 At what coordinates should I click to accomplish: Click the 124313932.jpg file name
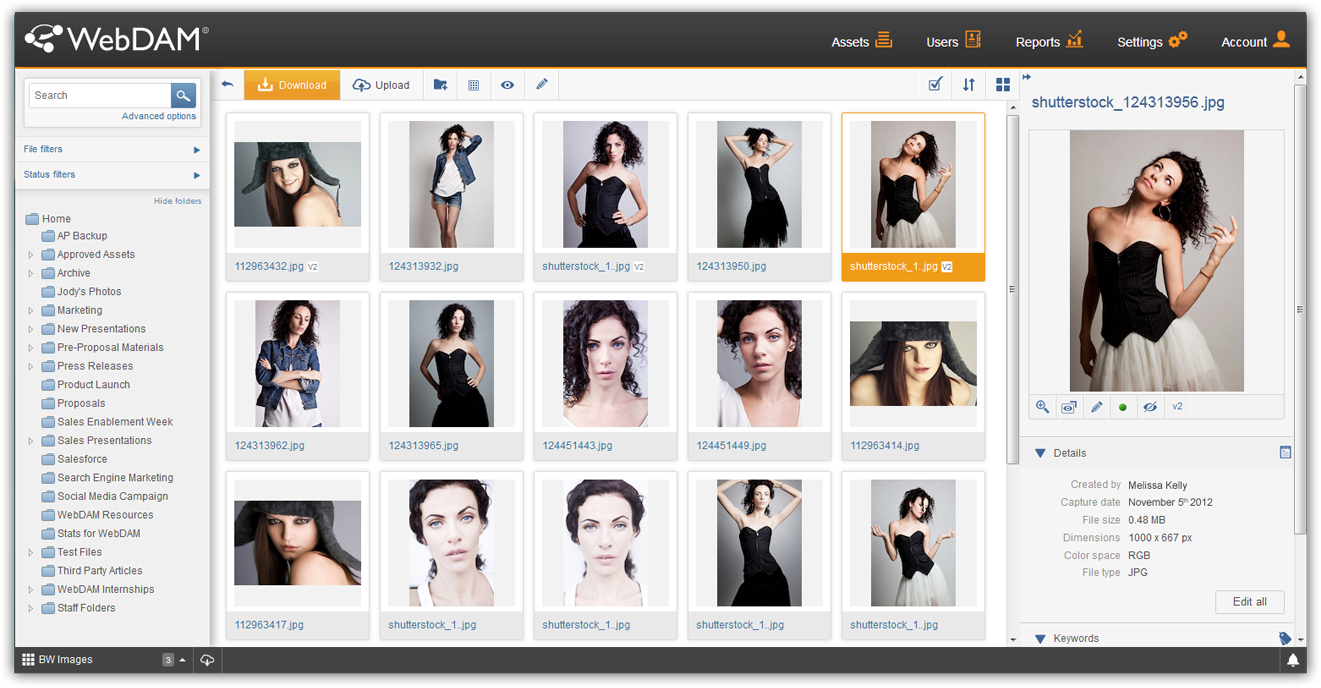(424, 267)
